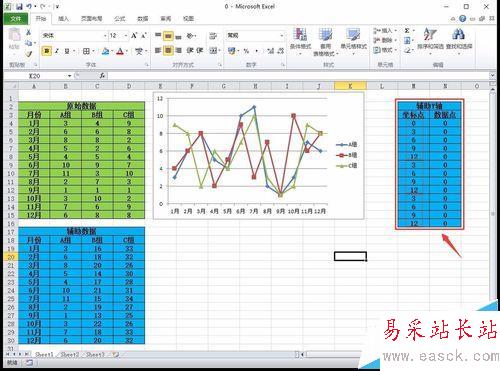Open the Insert cells (插入) dropdown

[385, 31]
